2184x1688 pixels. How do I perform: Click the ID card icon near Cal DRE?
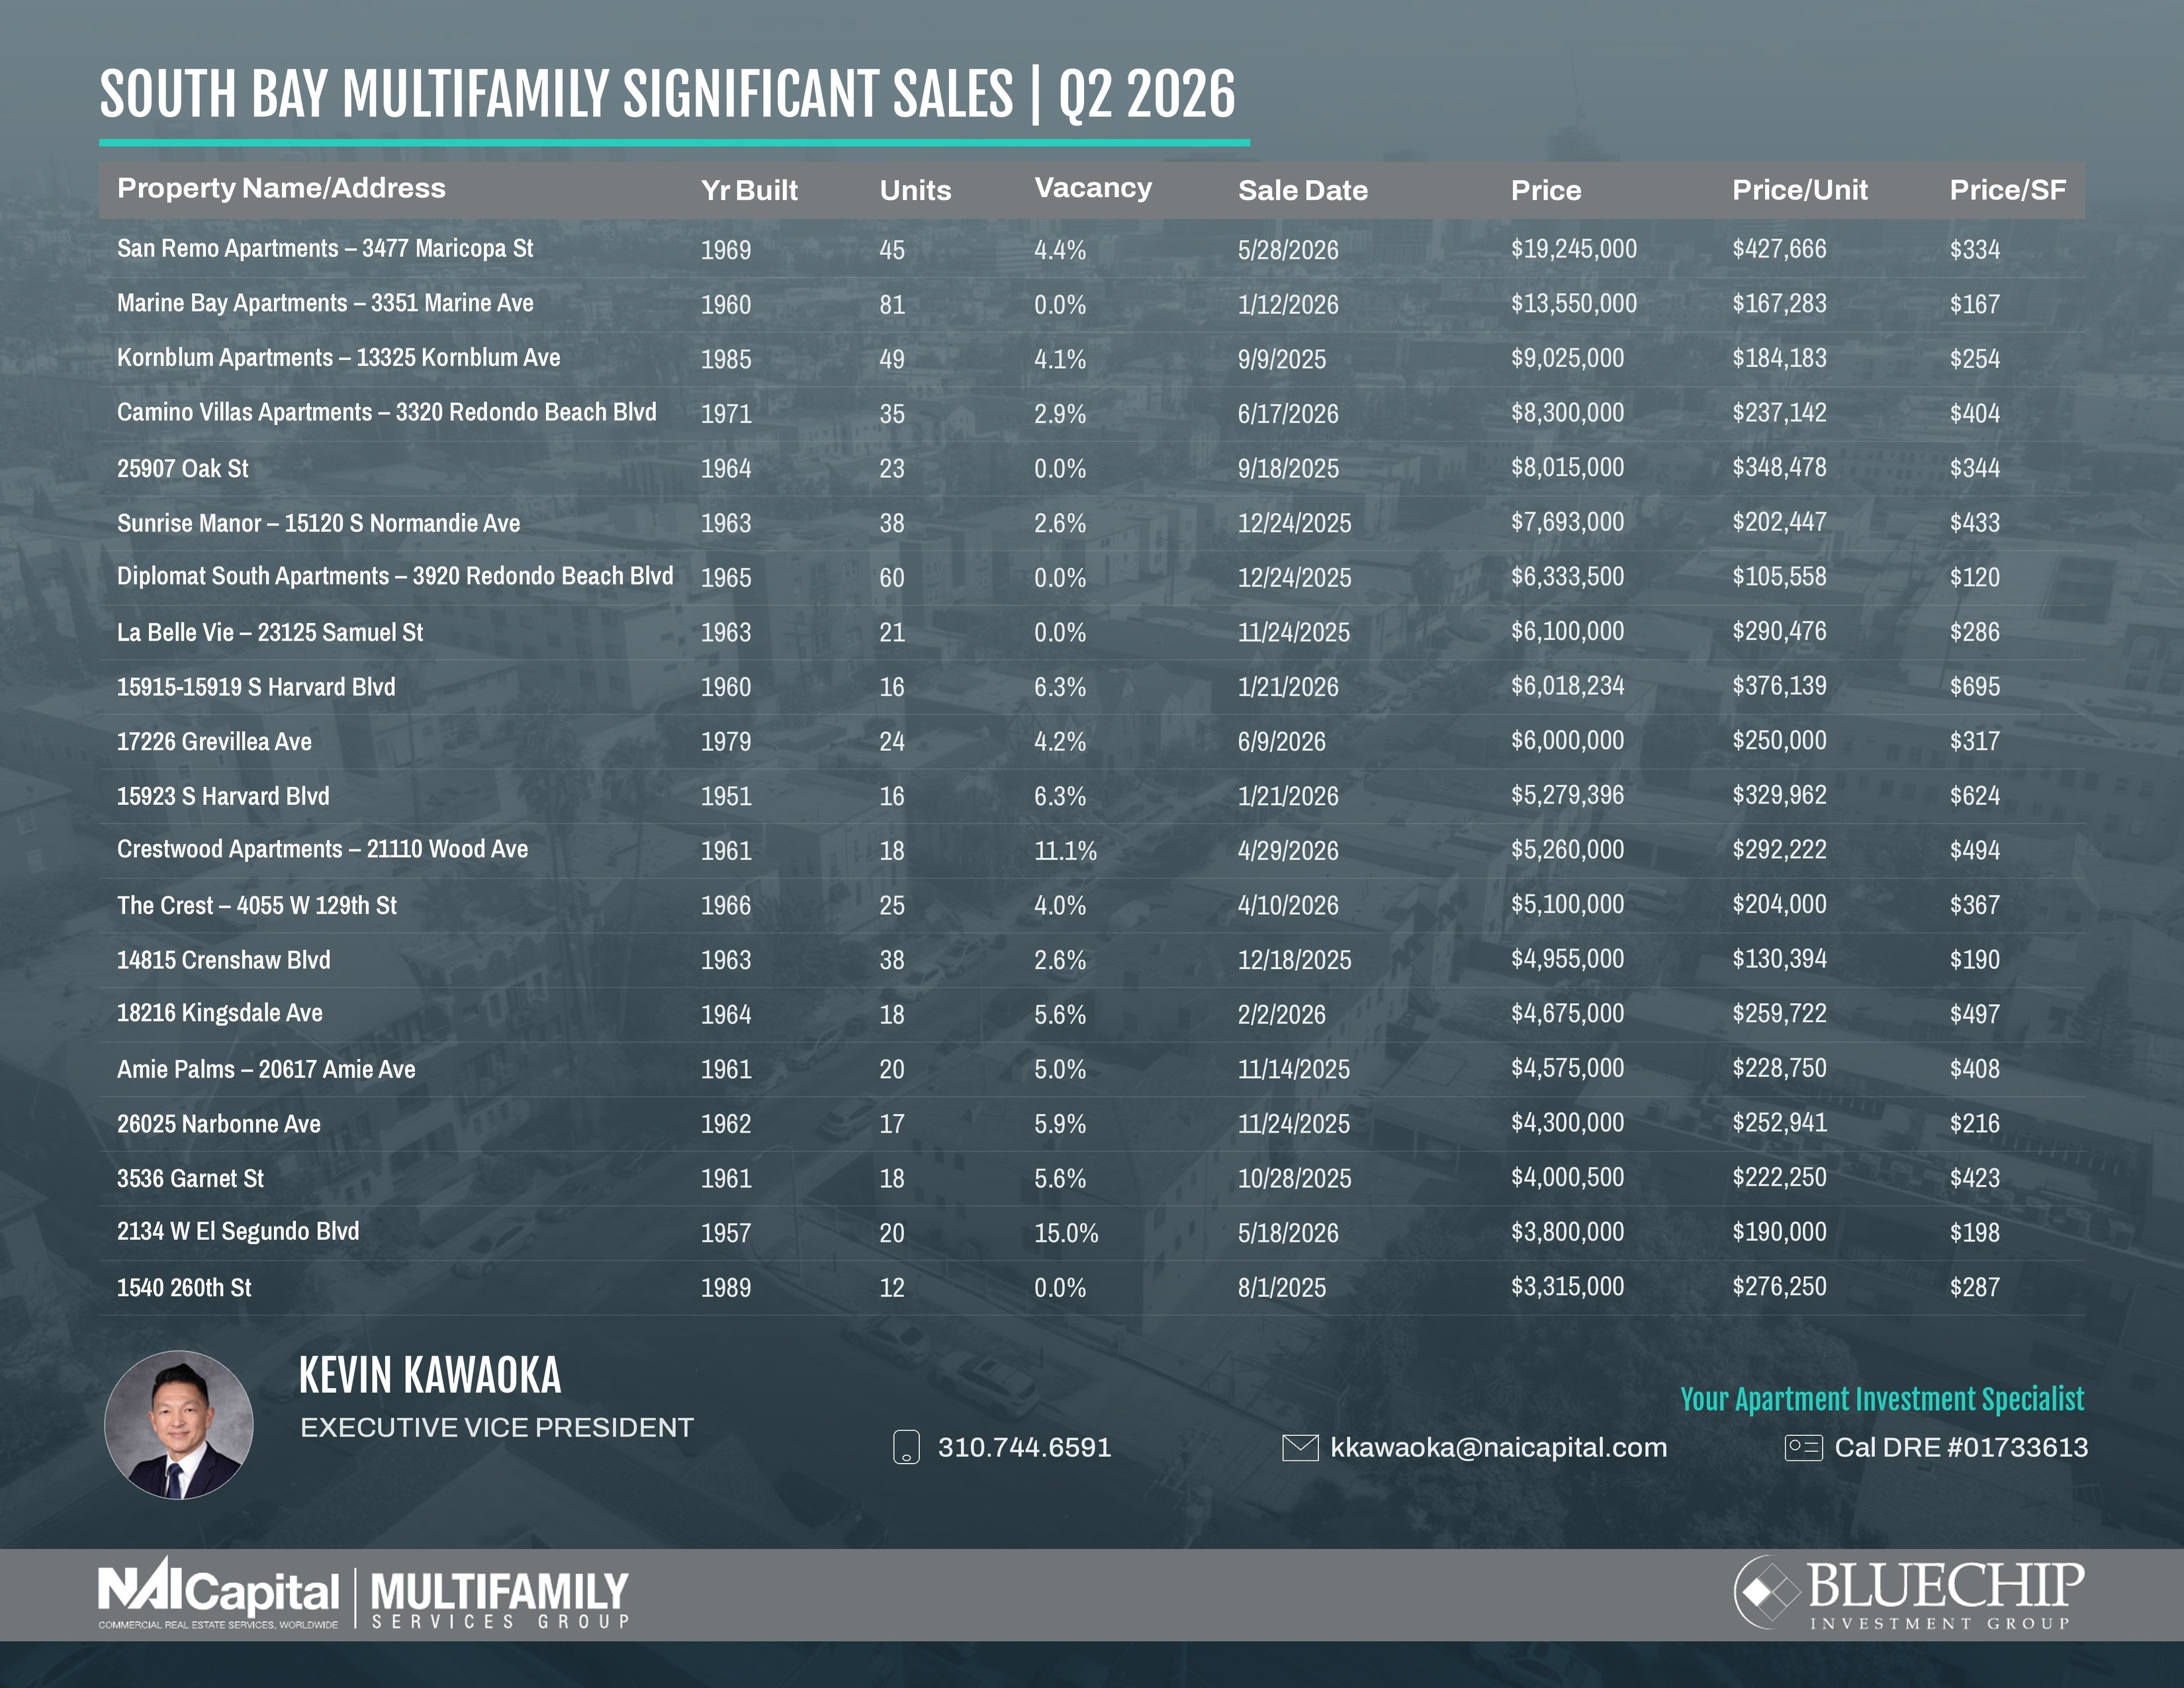point(1804,1447)
